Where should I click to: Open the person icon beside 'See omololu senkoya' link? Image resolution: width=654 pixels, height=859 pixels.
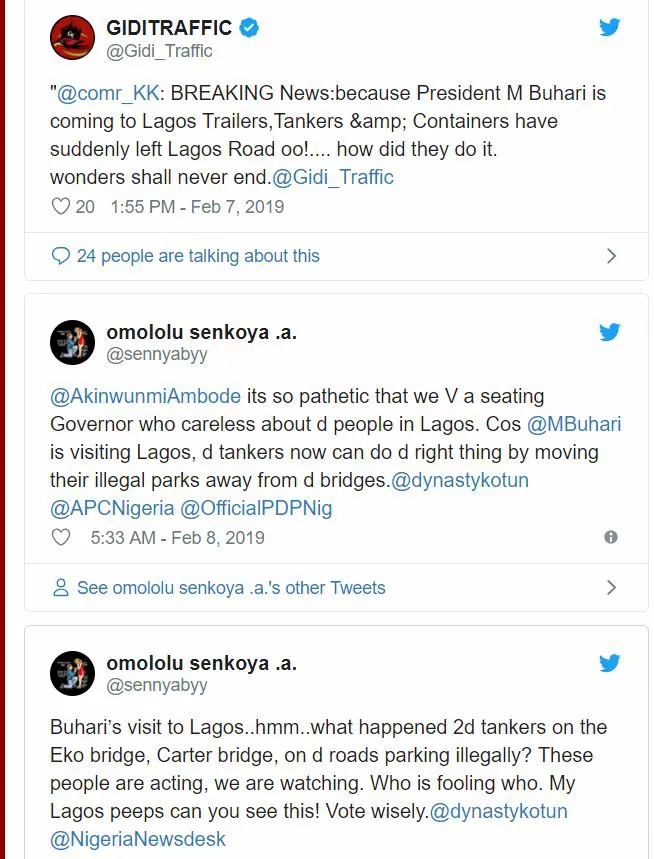point(60,587)
